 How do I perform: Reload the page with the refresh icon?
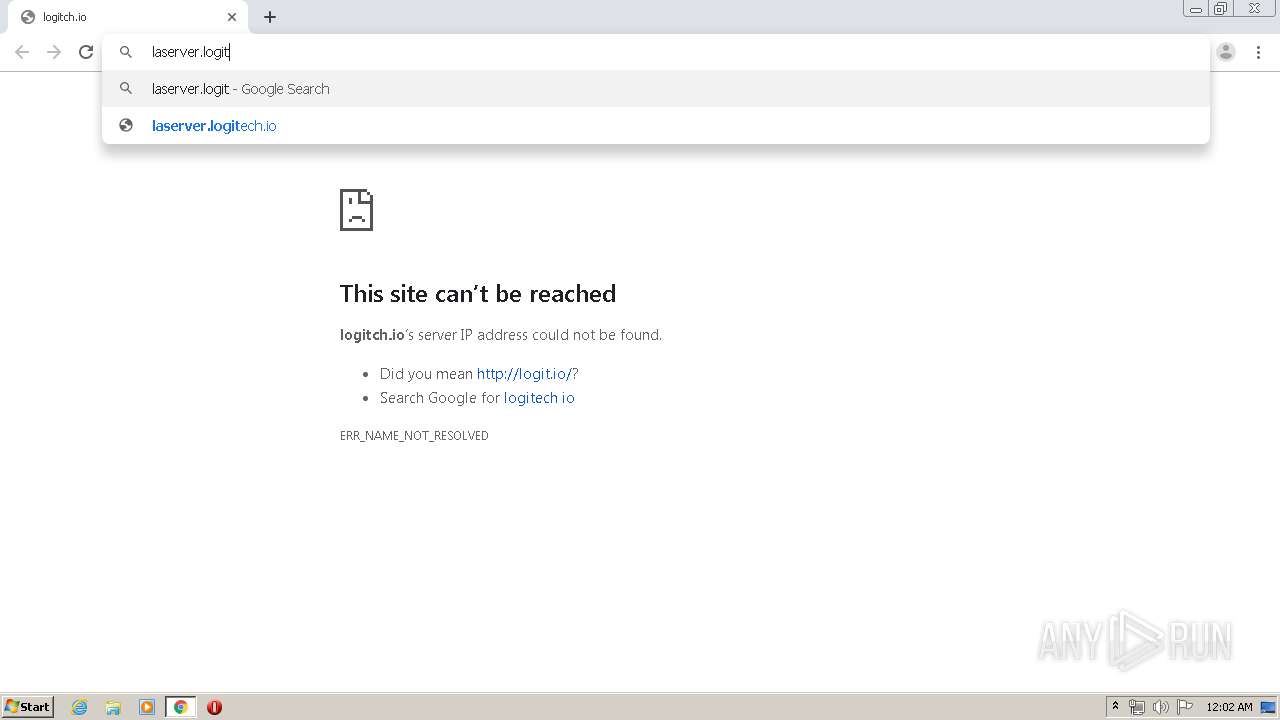click(x=86, y=52)
